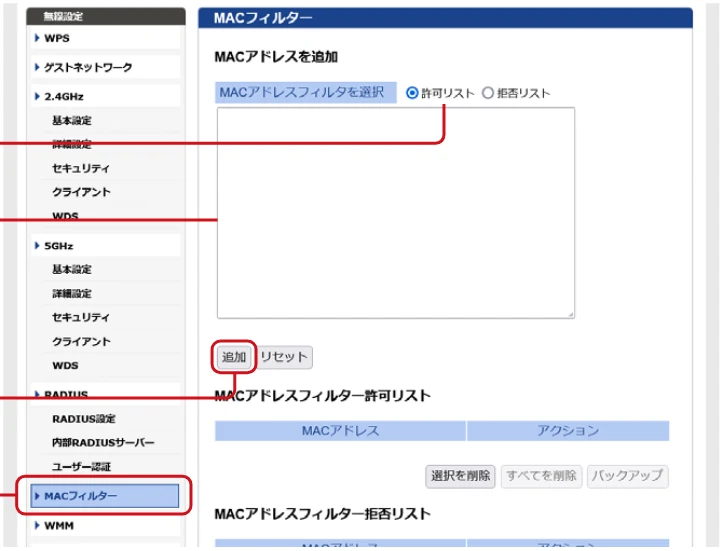Expand the RADIUS section arrow
Image resolution: width=723 pixels, height=551 pixels.
coord(37,394)
